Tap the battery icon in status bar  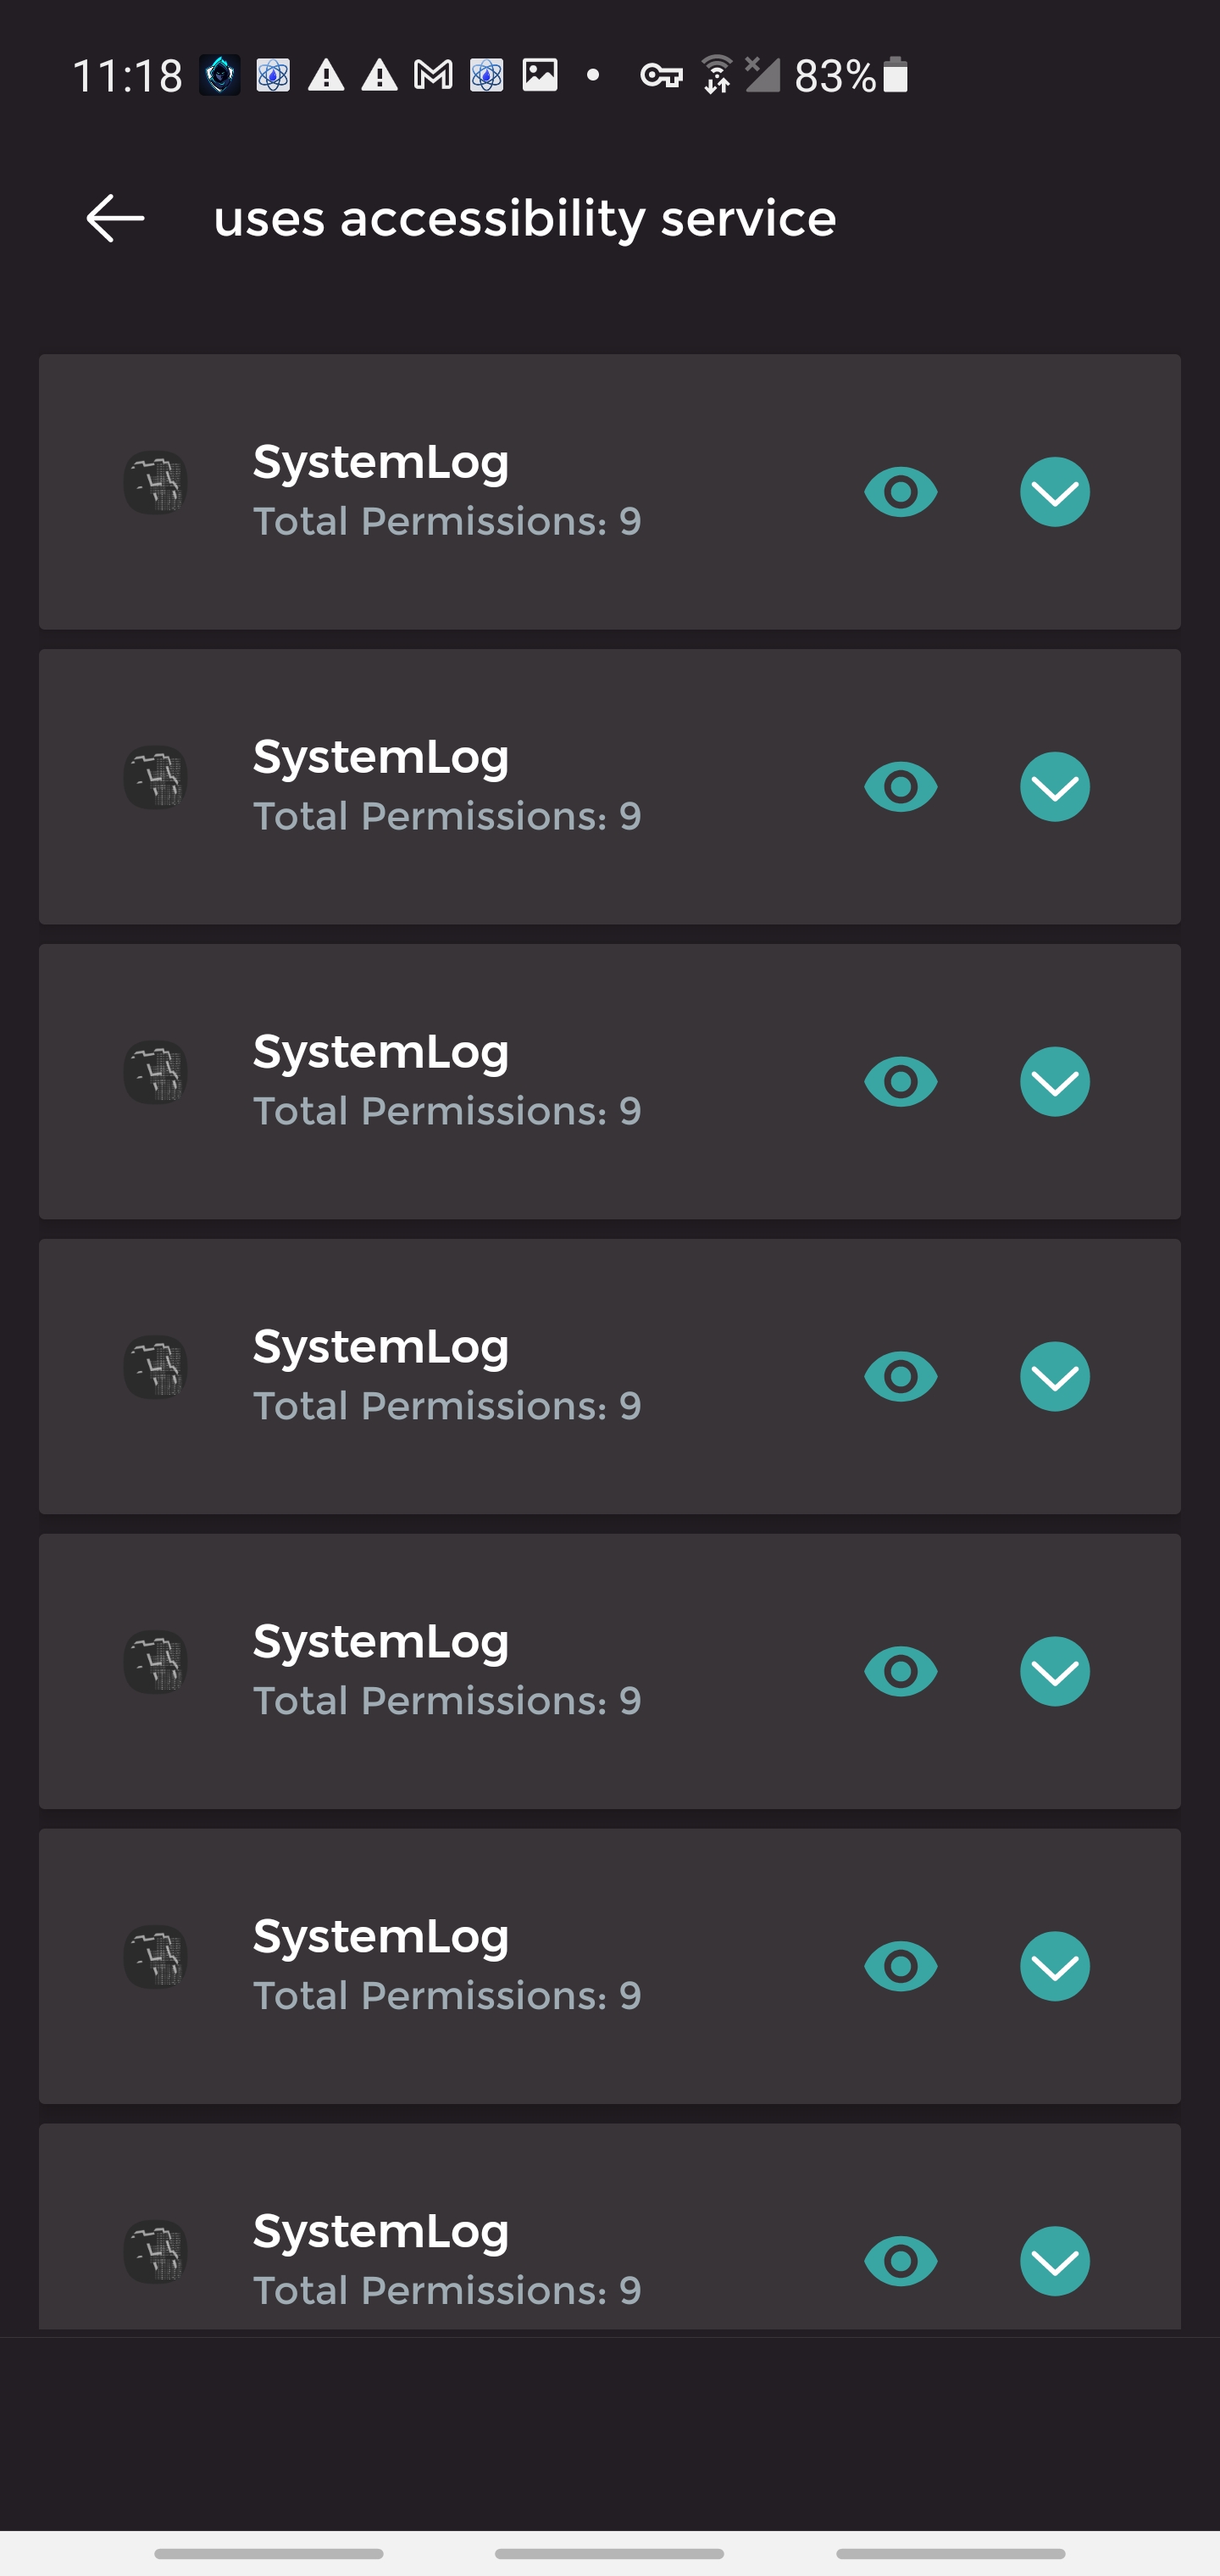tap(896, 75)
